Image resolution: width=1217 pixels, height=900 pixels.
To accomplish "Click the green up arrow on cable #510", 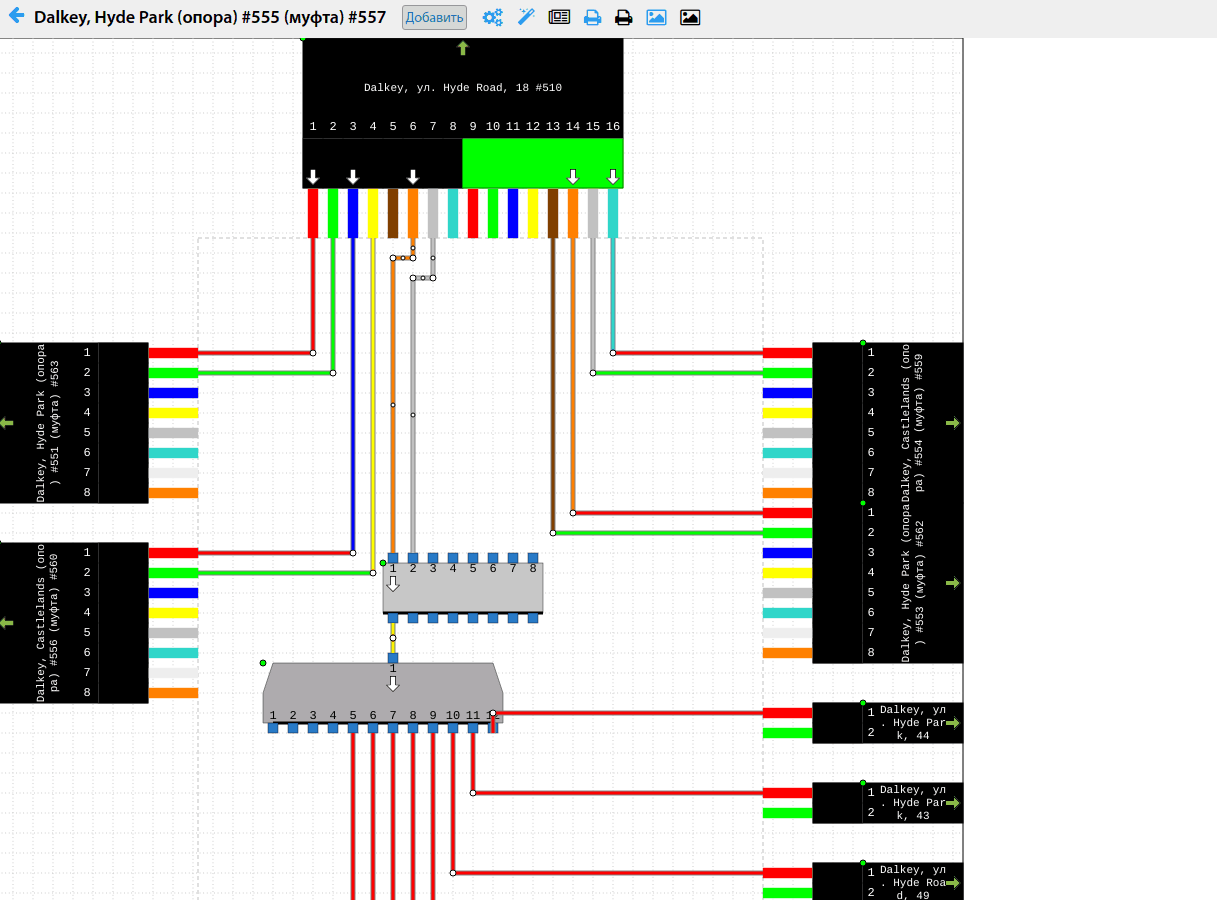I will click(x=462, y=48).
